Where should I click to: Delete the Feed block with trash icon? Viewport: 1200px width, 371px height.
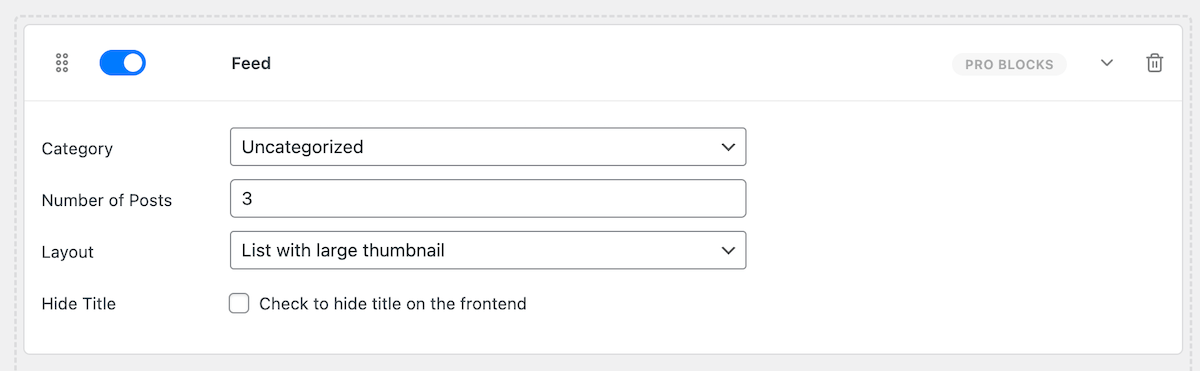click(1154, 63)
